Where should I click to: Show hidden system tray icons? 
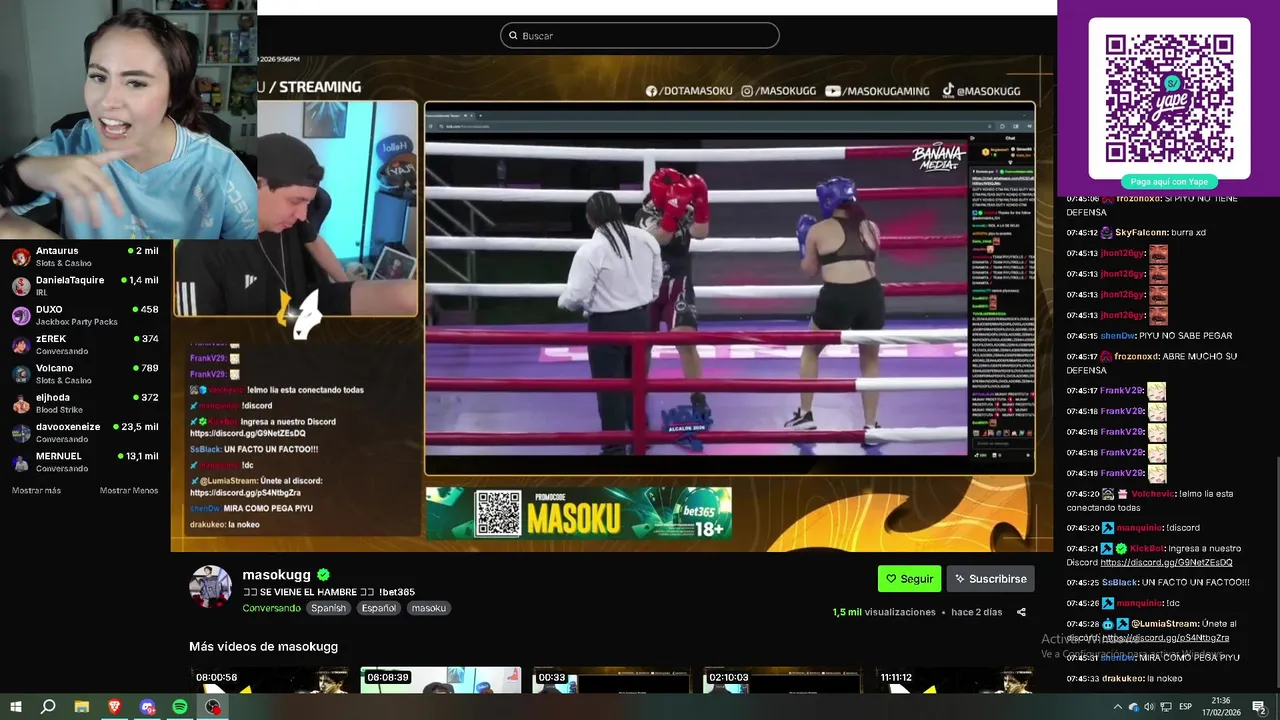pyautogui.click(x=1117, y=707)
